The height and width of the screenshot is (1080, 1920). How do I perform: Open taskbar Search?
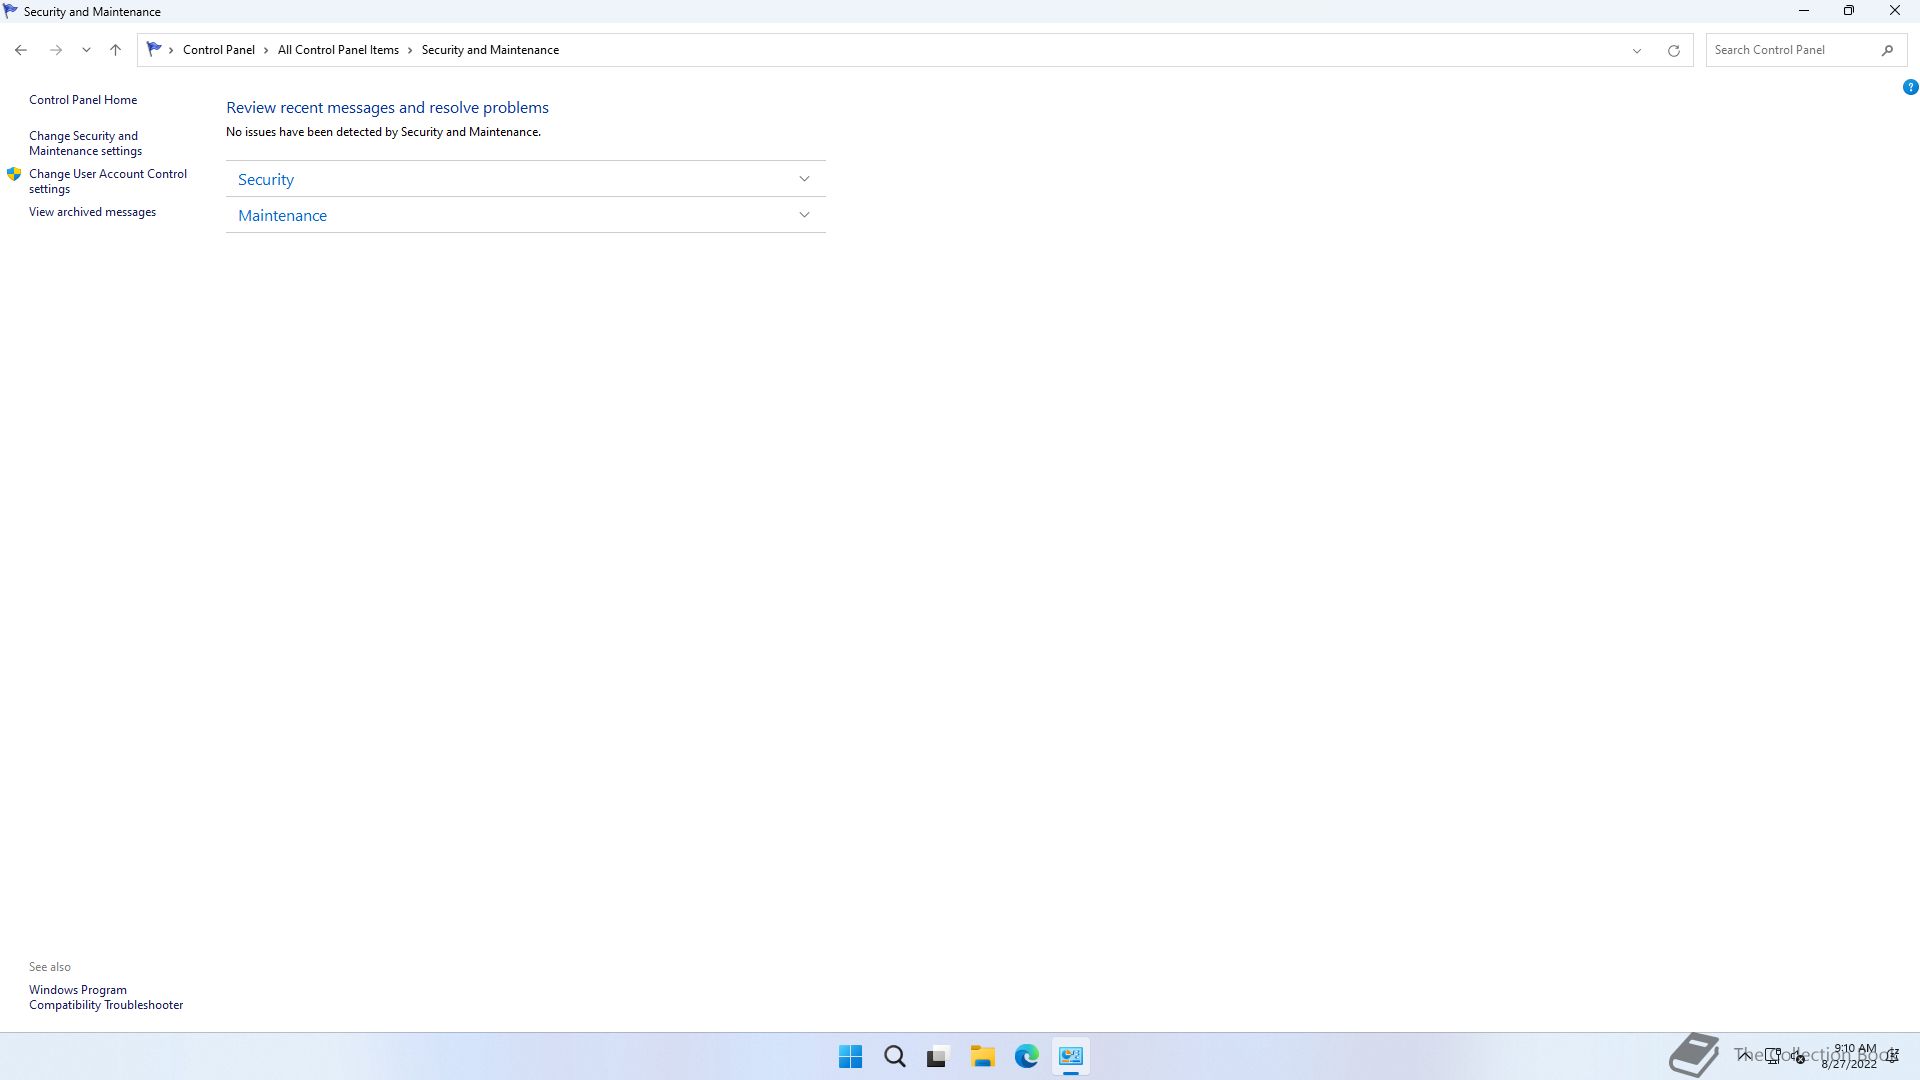pyautogui.click(x=894, y=1056)
